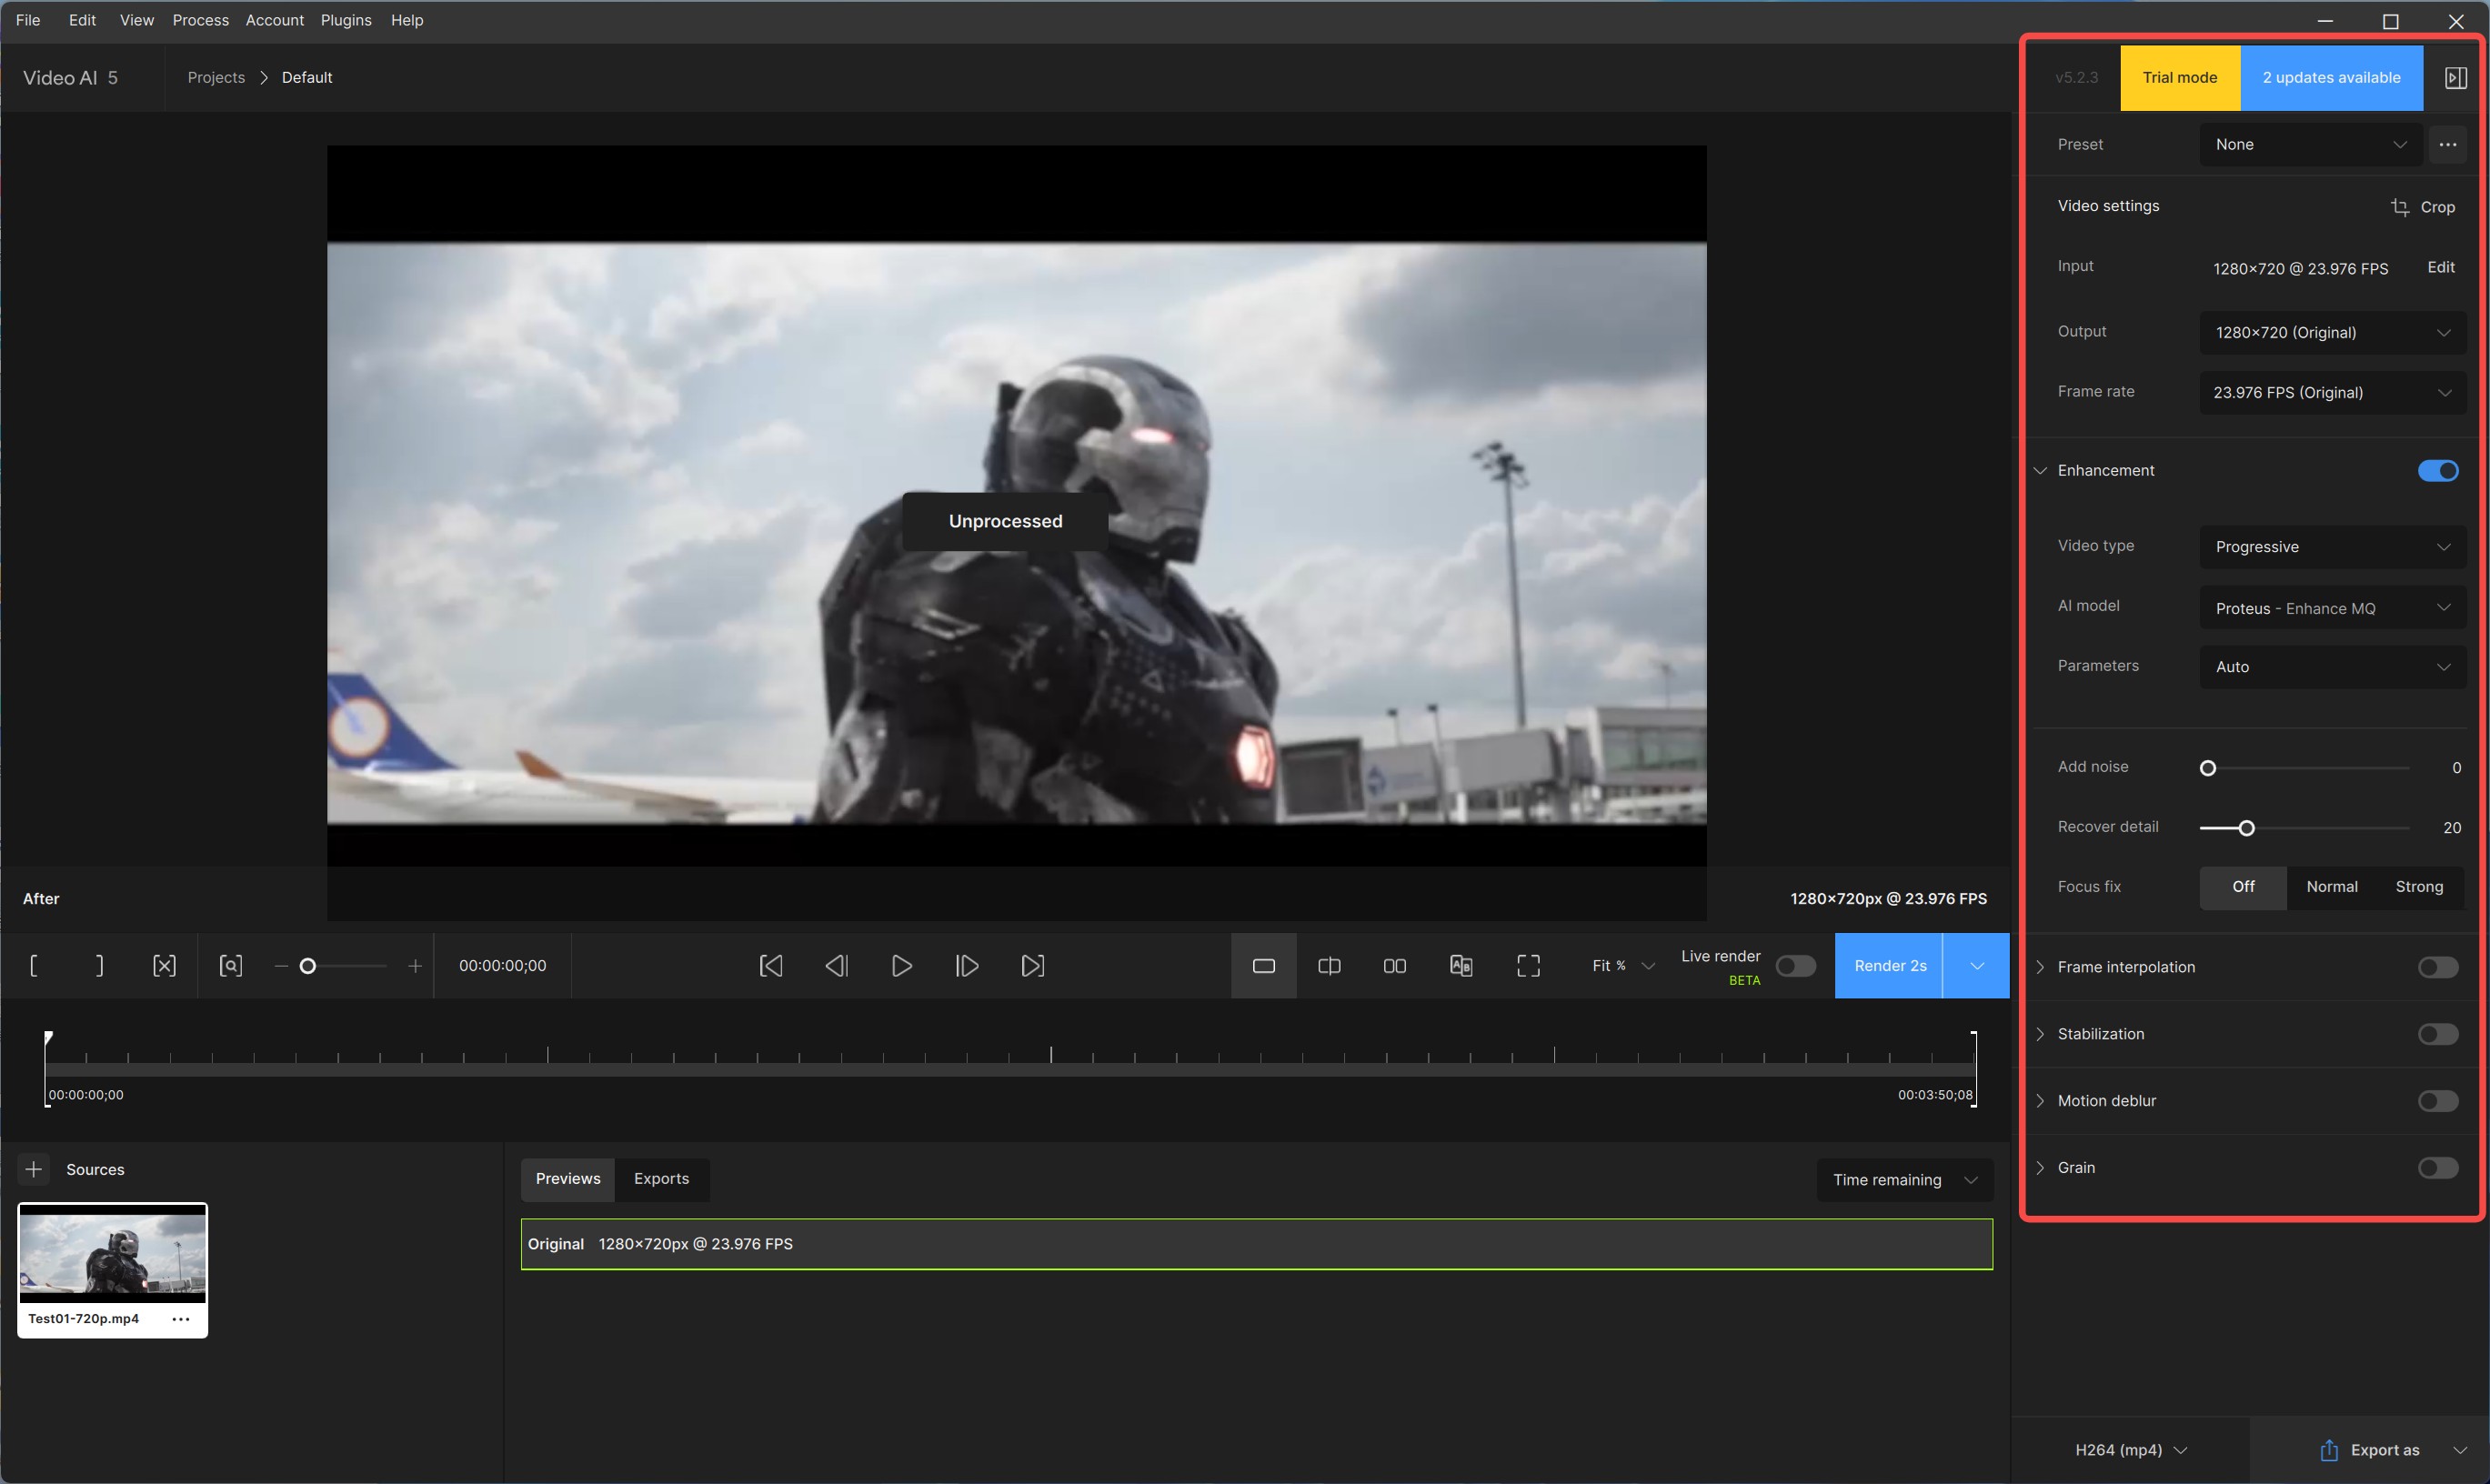Click the zoom-to-selection bracket magnifier icon

point(231,965)
